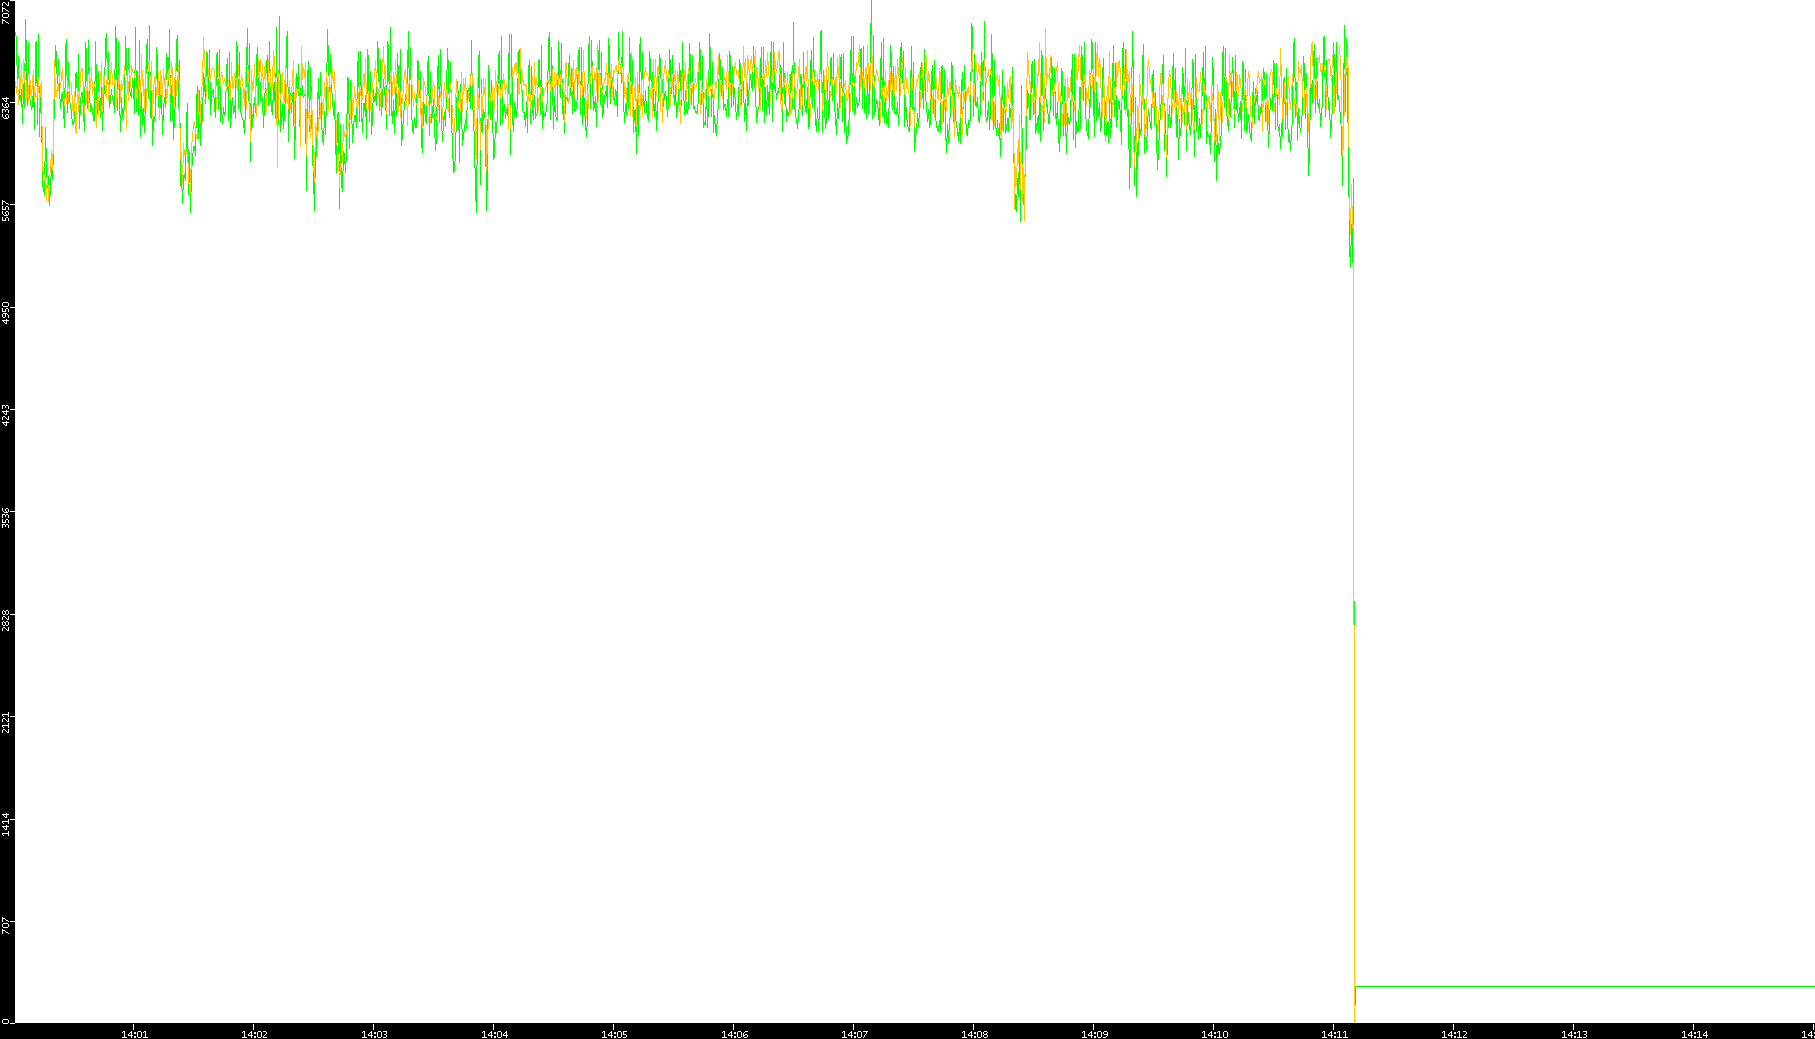Click the 14:07 time axis label
1815x1039 pixels.
[x=854, y=1034]
